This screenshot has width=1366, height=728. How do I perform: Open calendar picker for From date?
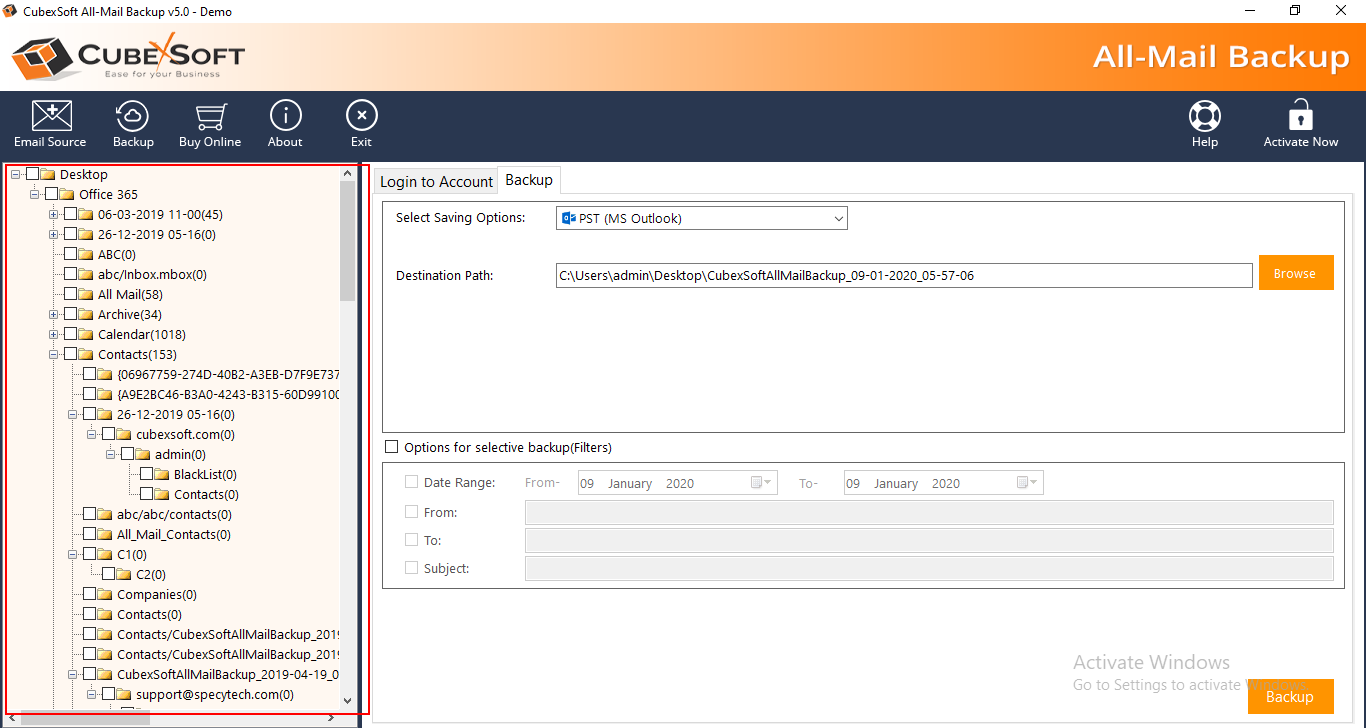pyautogui.click(x=762, y=483)
